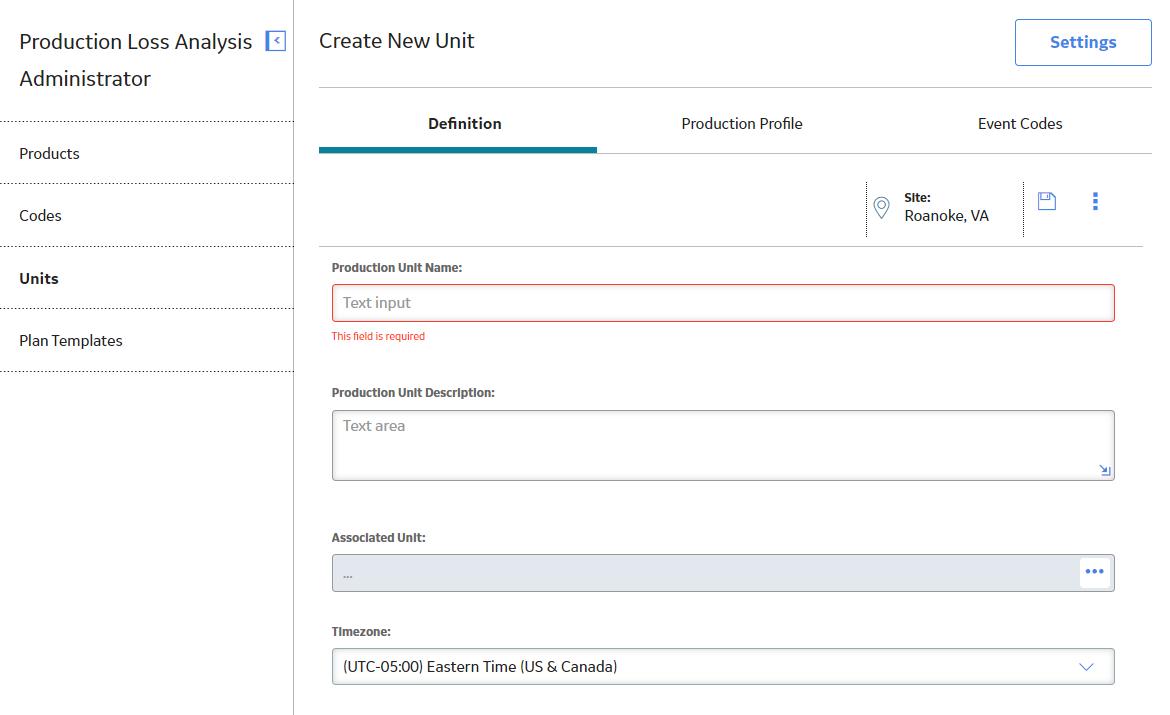
Task: Click the 'This field is required' message
Action: [x=378, y=337]
